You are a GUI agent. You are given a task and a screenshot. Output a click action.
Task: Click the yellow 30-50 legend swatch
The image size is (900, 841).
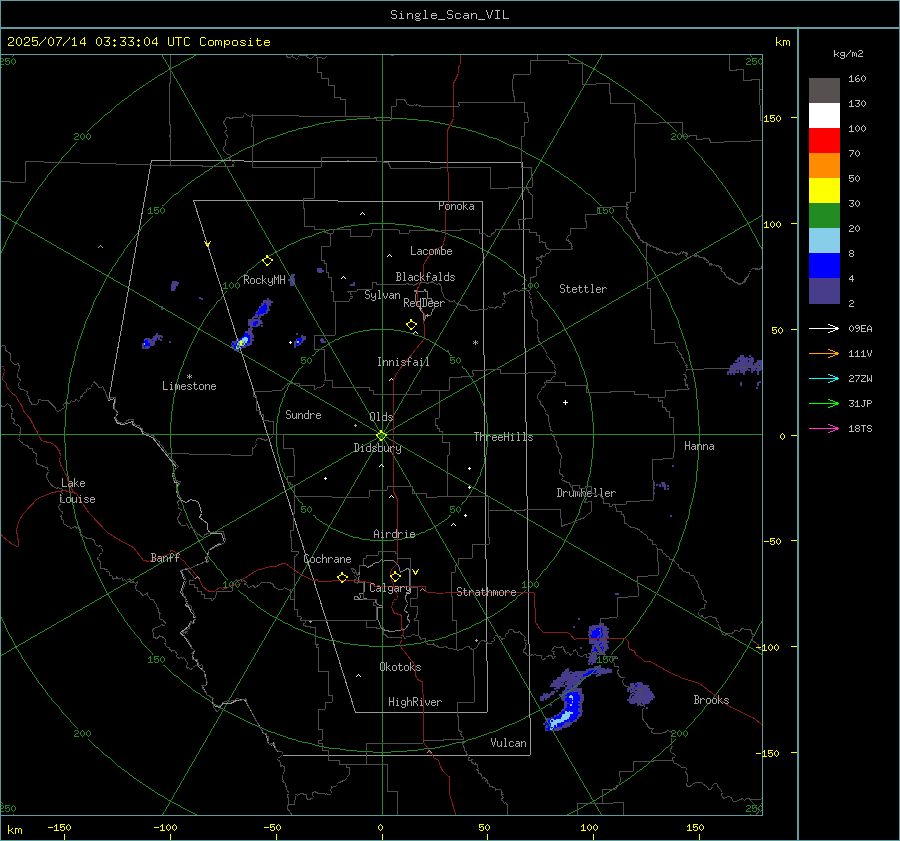(824, 191)
